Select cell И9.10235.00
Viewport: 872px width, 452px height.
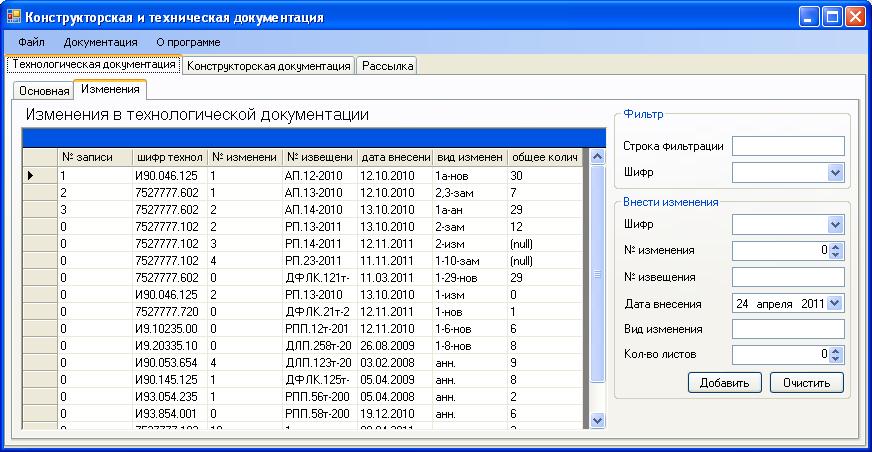[x=170, y=329]
